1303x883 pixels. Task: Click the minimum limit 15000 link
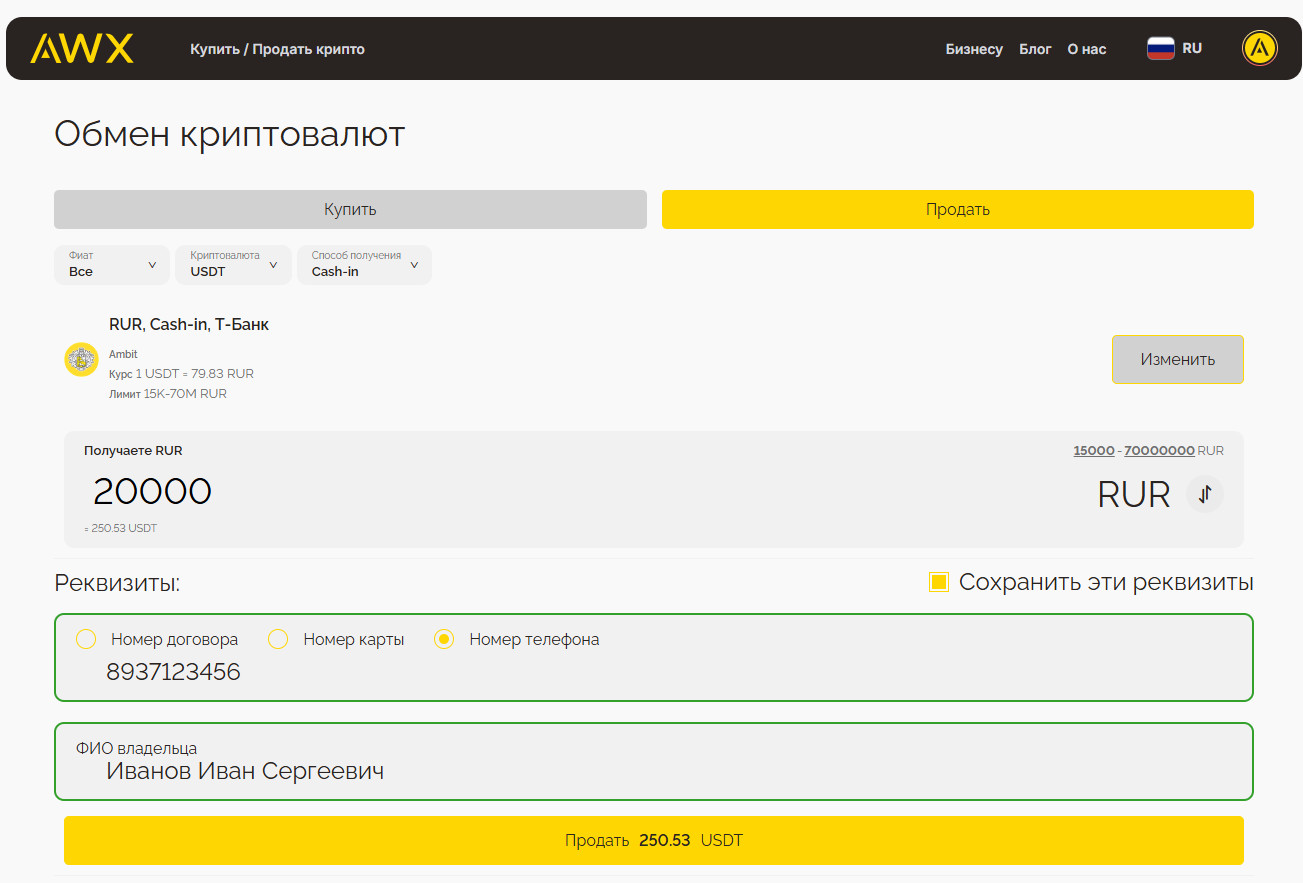pyautogui.click(x=1093, y=451)
